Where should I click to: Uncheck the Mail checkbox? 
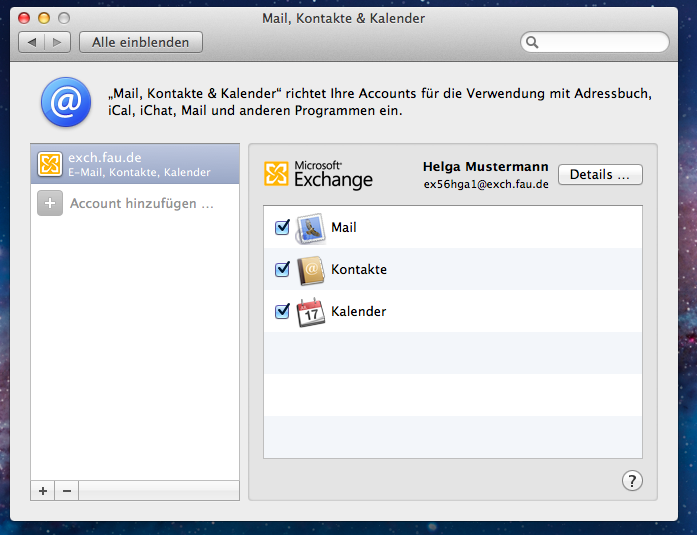[282, 228]
